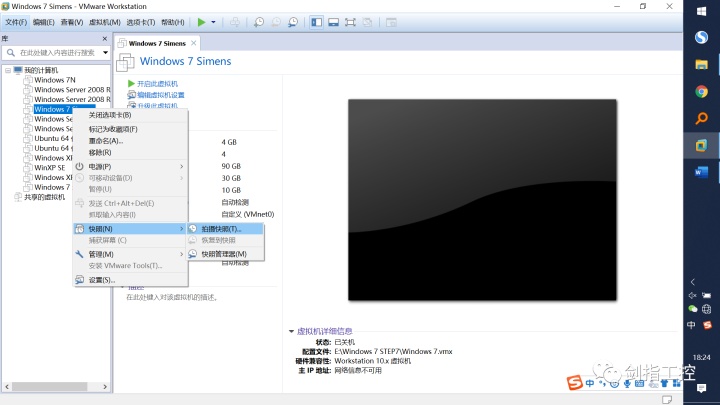Click the black virtual machine preview screen
The image size is (720, 405).
tap(482, 200)
